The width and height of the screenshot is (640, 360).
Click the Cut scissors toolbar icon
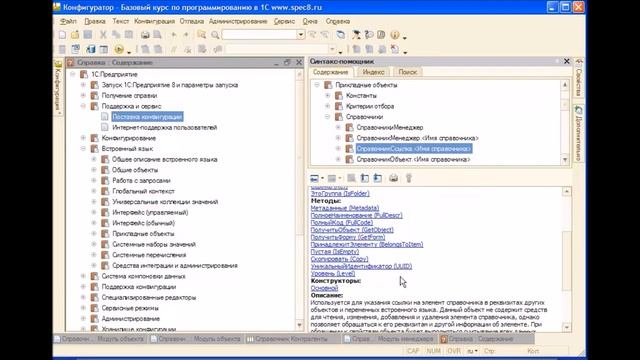(103, 35)
